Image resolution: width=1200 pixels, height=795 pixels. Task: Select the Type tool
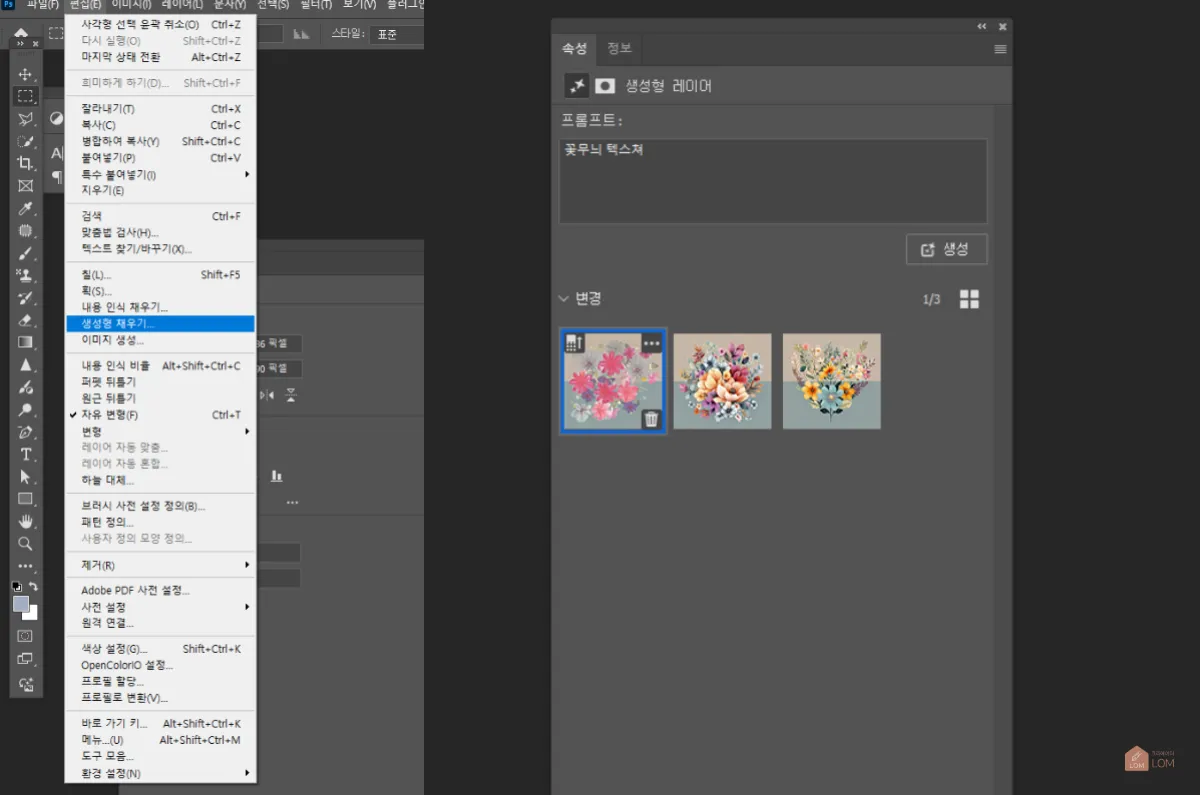pyautogui.click(x=26, y=454)
